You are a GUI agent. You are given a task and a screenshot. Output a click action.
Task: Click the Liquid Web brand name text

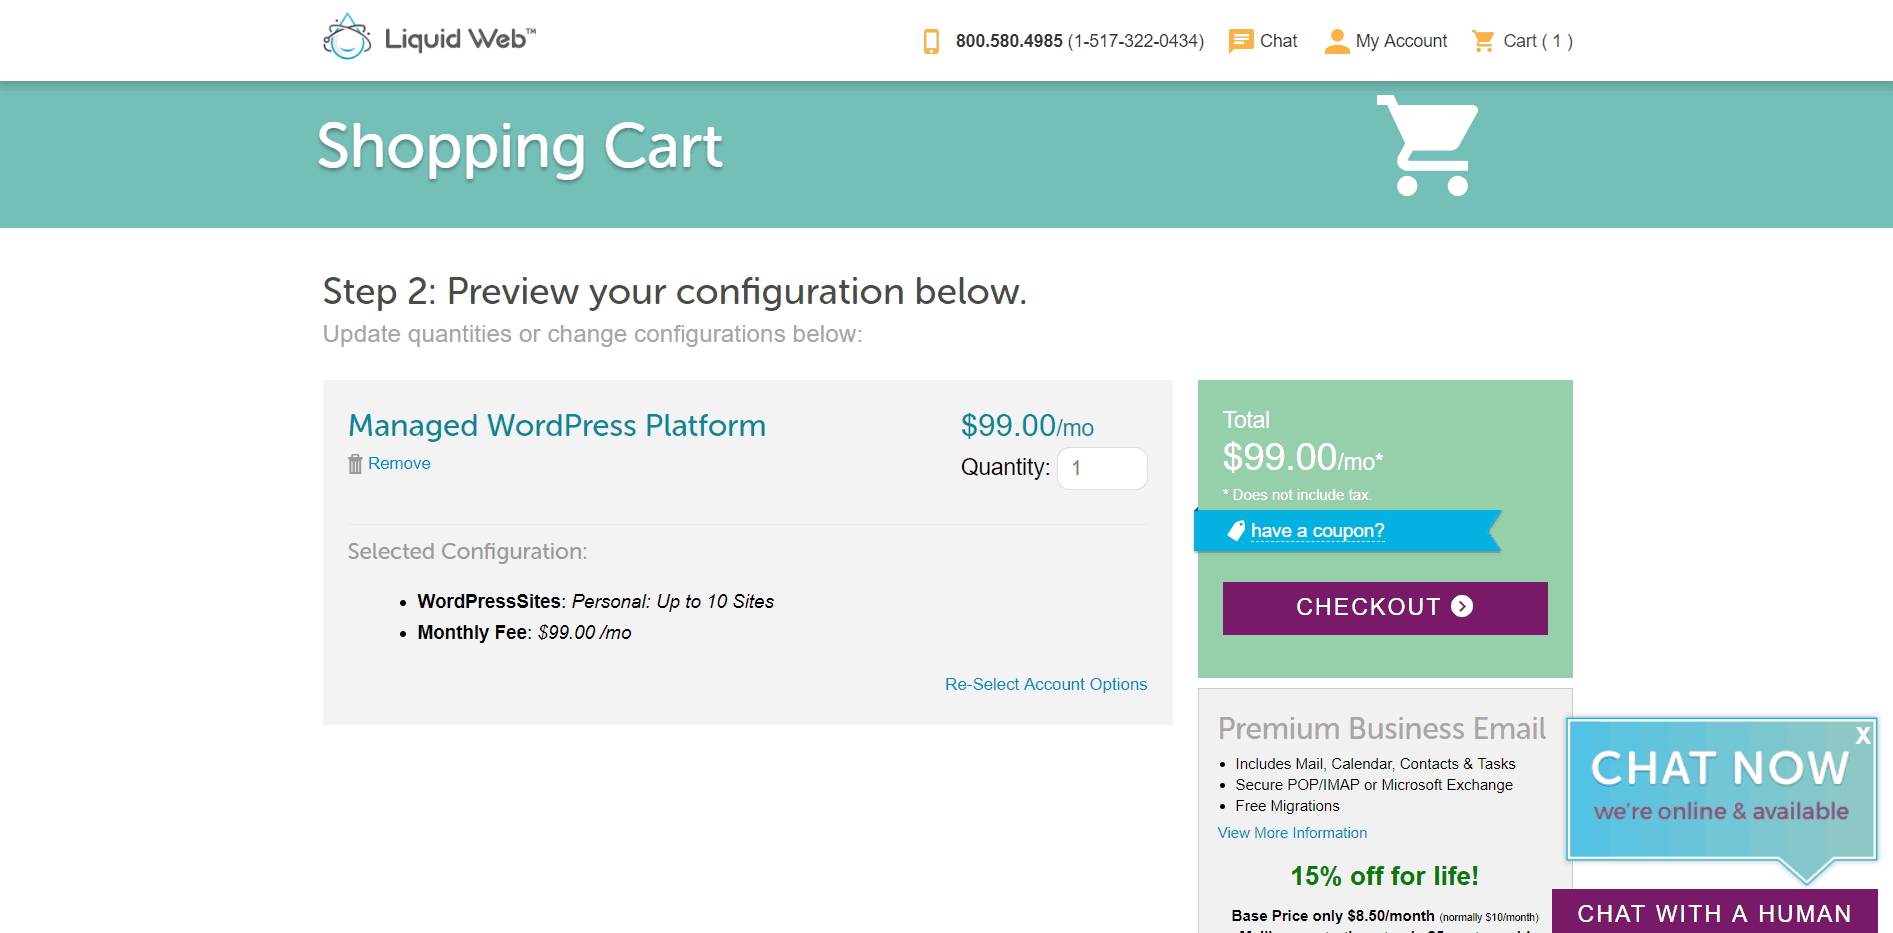[x=460, y=39]
